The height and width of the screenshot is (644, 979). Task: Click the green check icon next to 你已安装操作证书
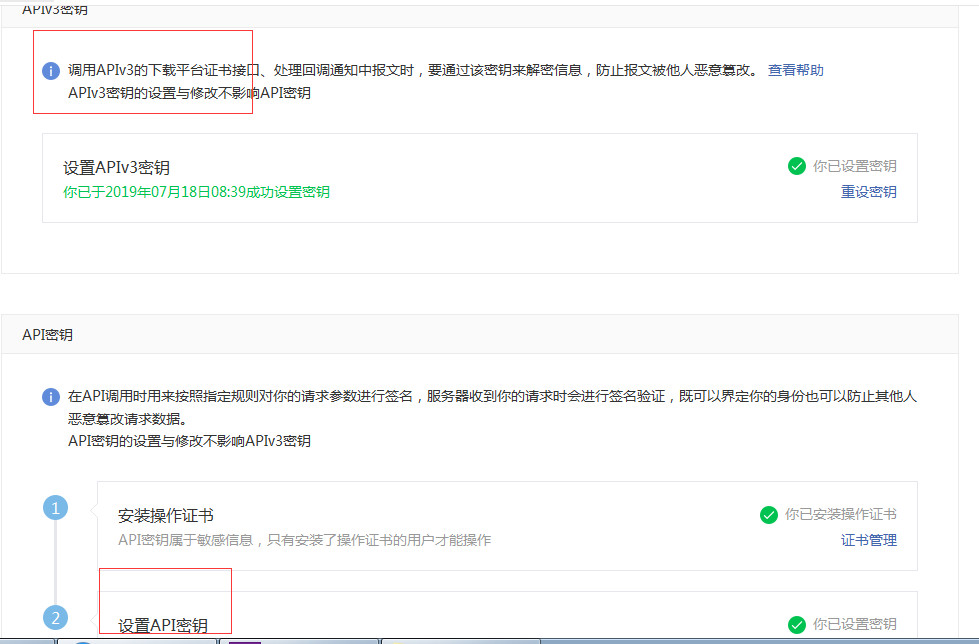pyautogui.click(x=769, y=515)
